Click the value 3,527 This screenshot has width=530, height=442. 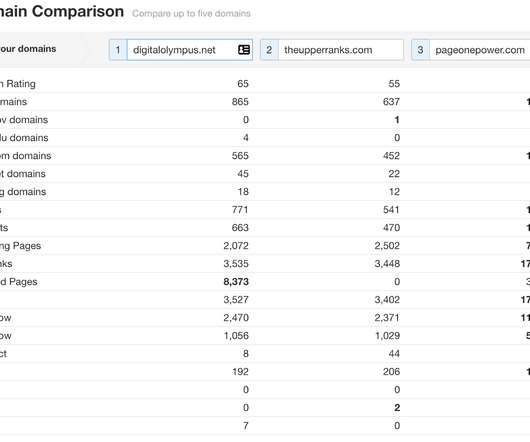[236, 300]
